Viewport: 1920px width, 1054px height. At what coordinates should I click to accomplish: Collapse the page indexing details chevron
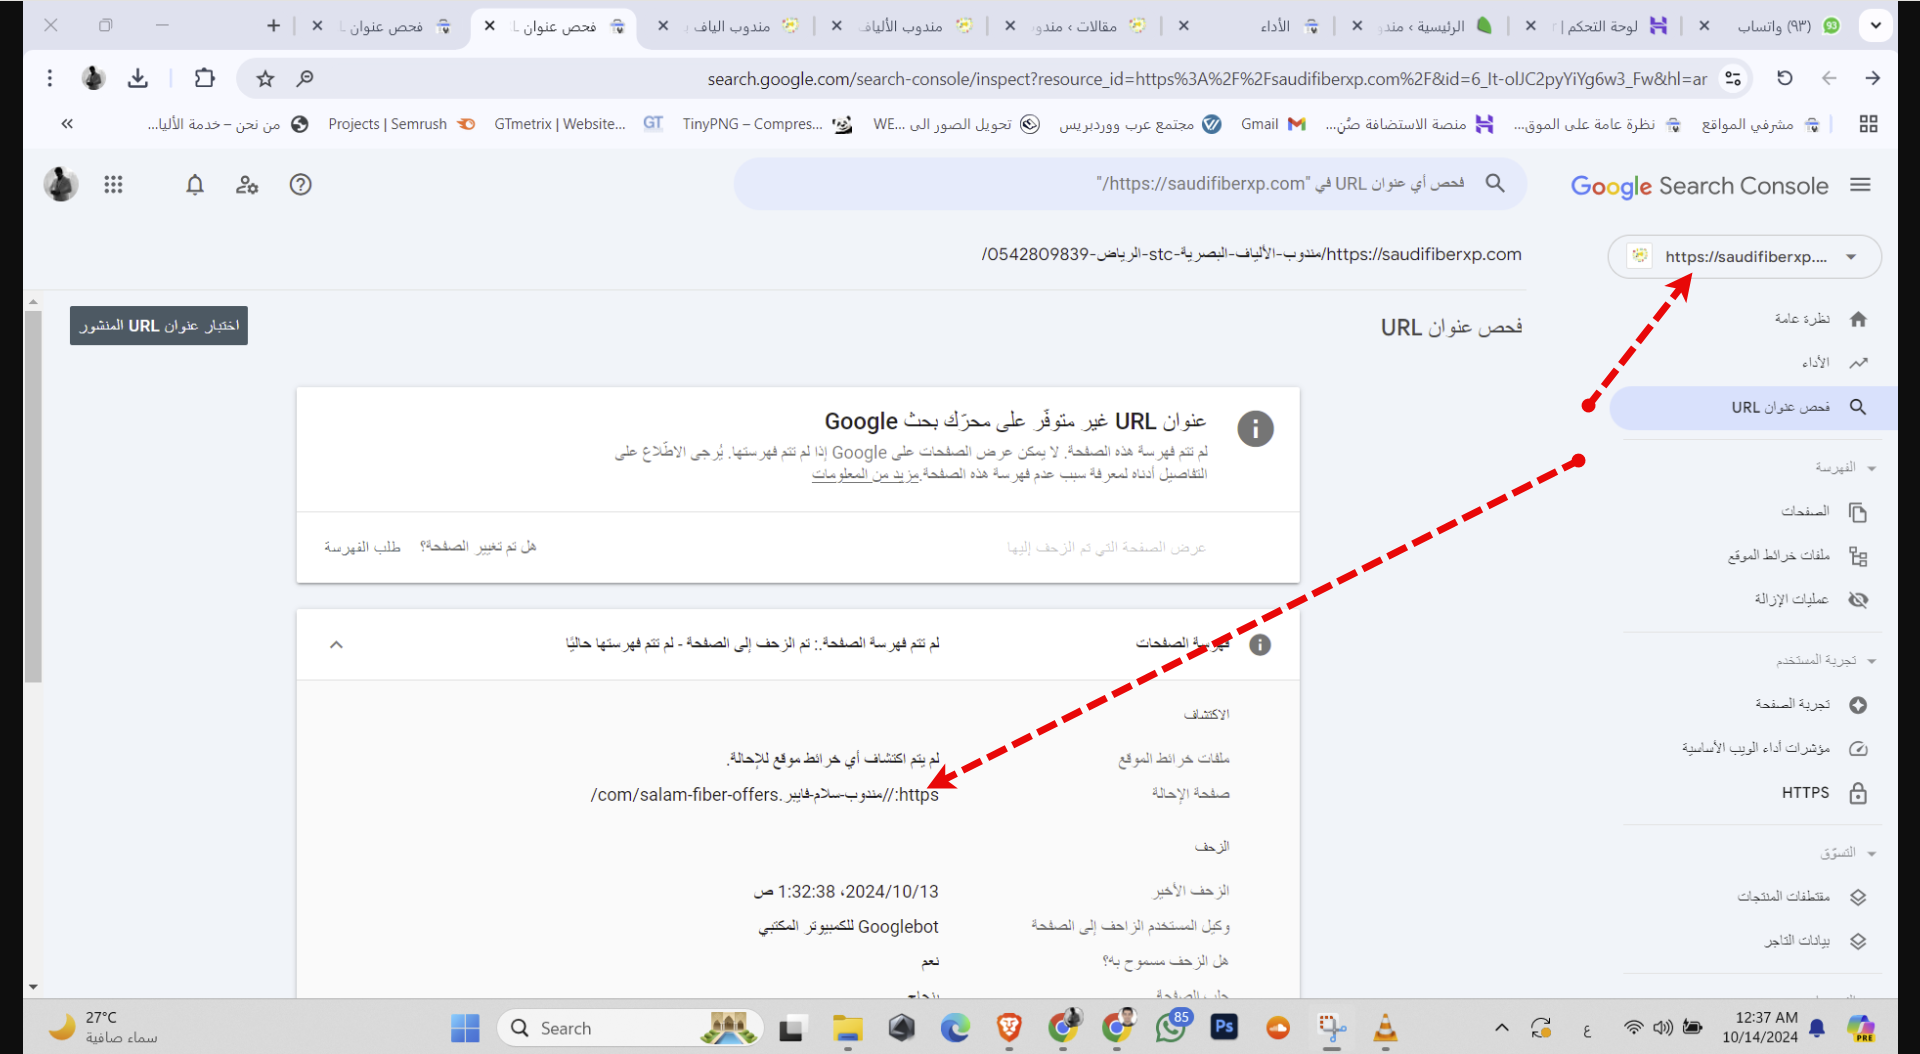click(x=336, y=645)
